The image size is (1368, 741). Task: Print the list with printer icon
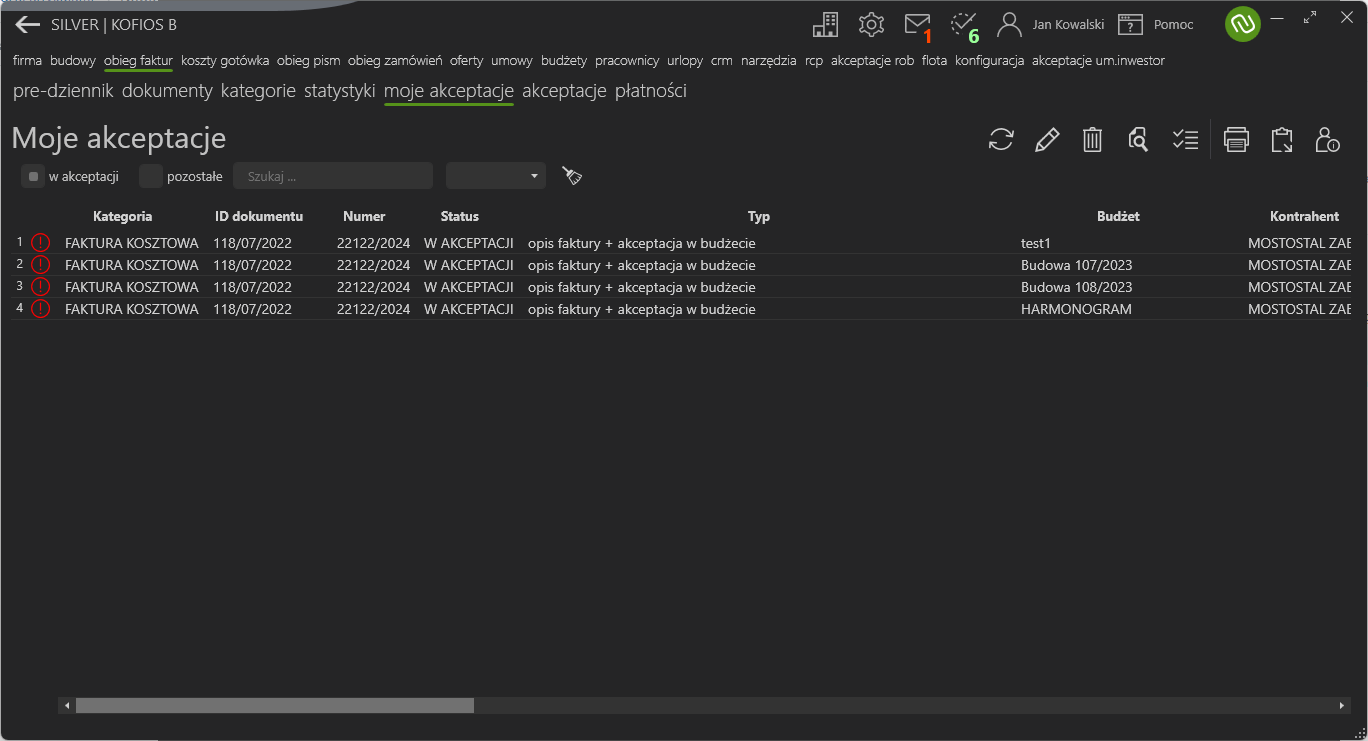tap(1237, 140)
